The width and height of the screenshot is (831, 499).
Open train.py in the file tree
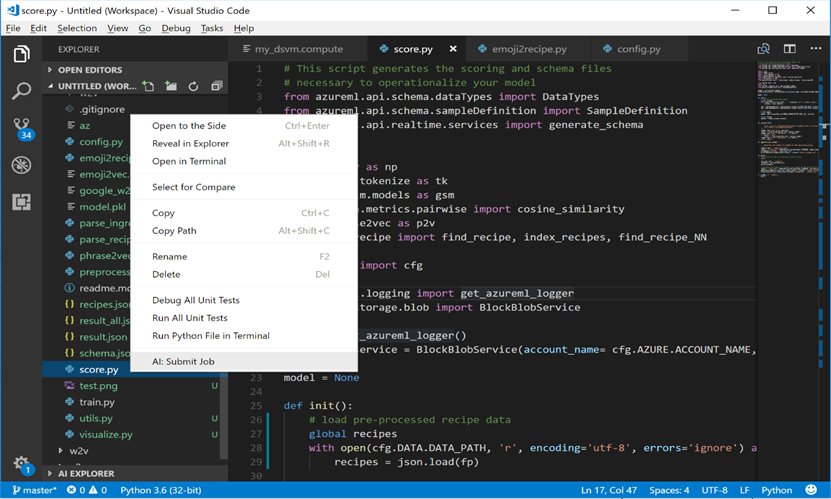pyautogui.click(x=97, y=402)
